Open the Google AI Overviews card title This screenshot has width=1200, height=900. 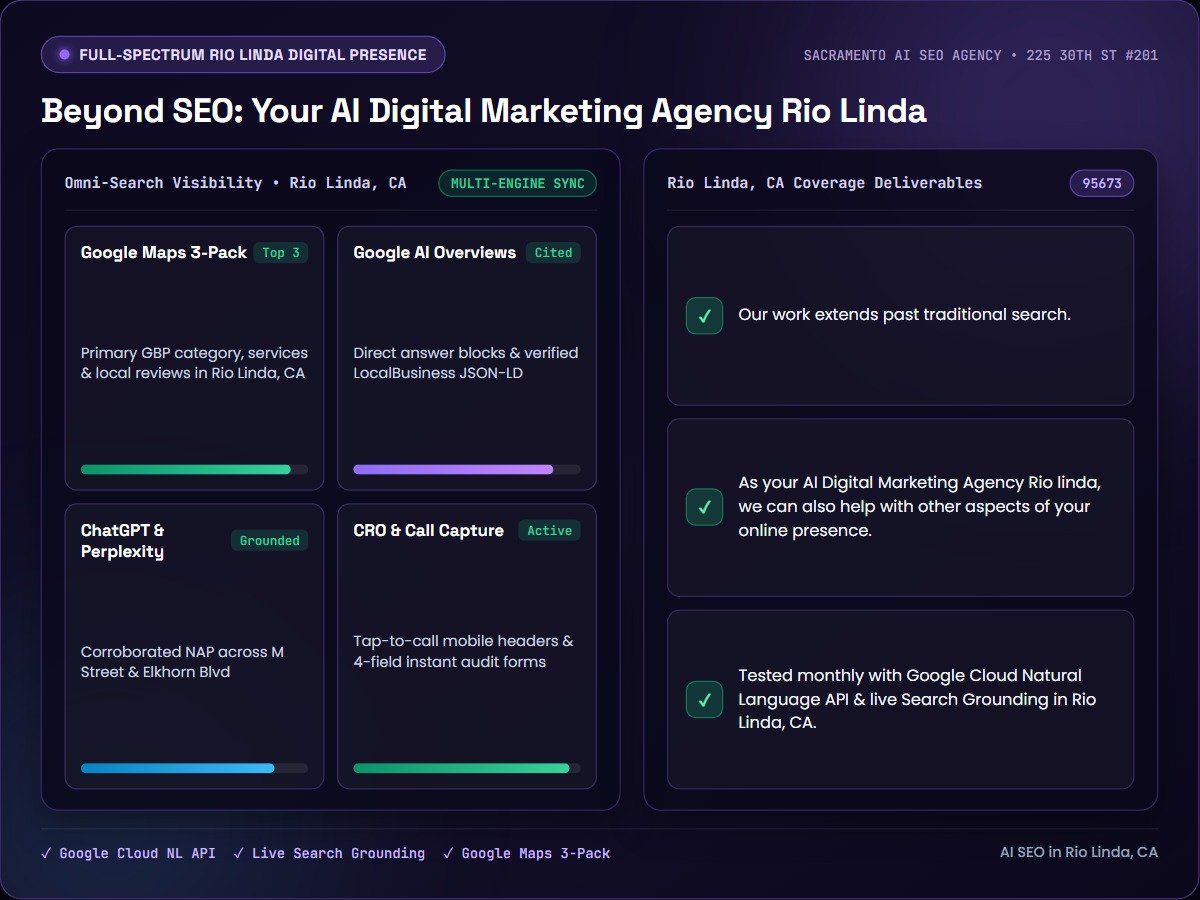point(435,253)
